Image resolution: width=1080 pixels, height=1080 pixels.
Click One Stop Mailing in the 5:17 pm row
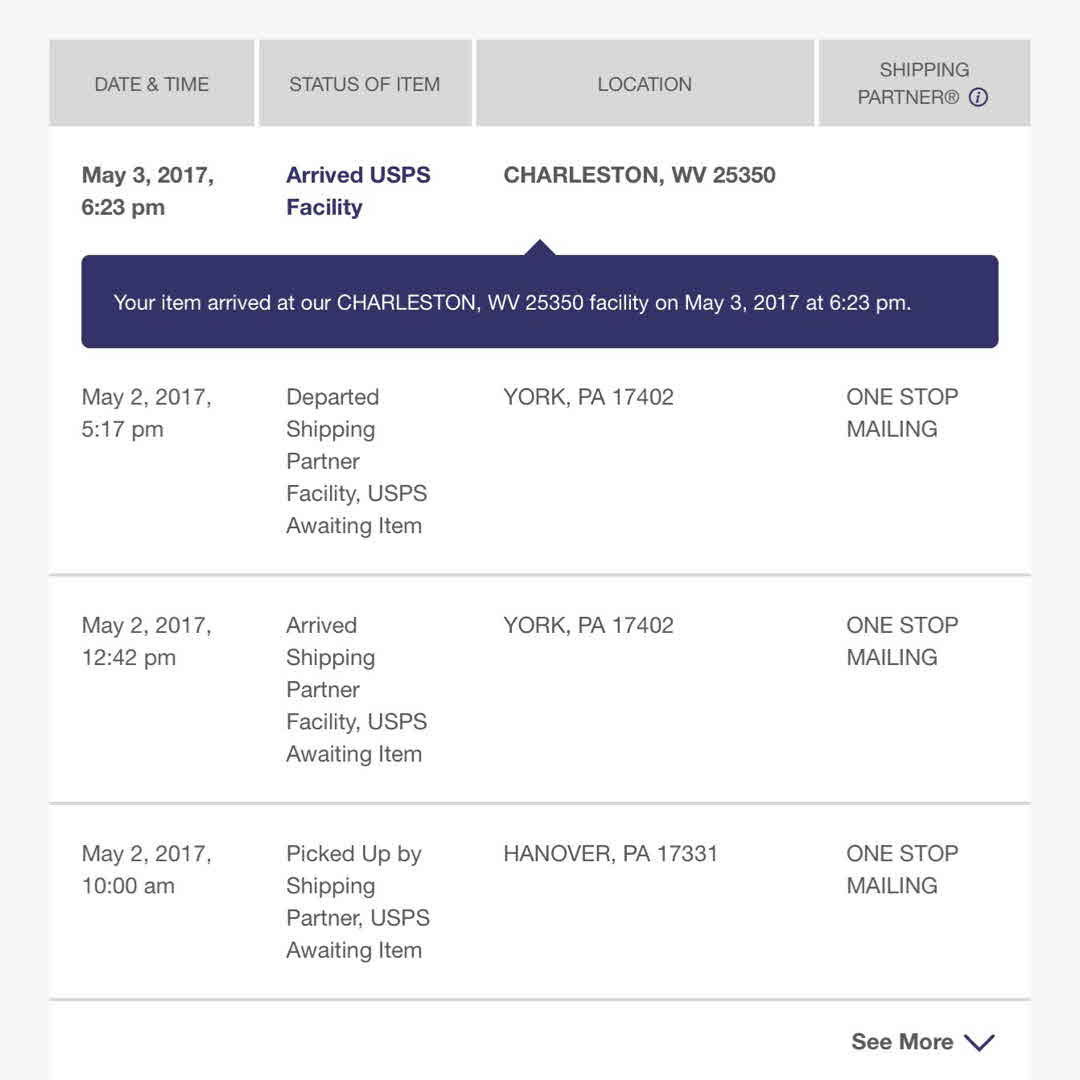(x=902, y=413)
